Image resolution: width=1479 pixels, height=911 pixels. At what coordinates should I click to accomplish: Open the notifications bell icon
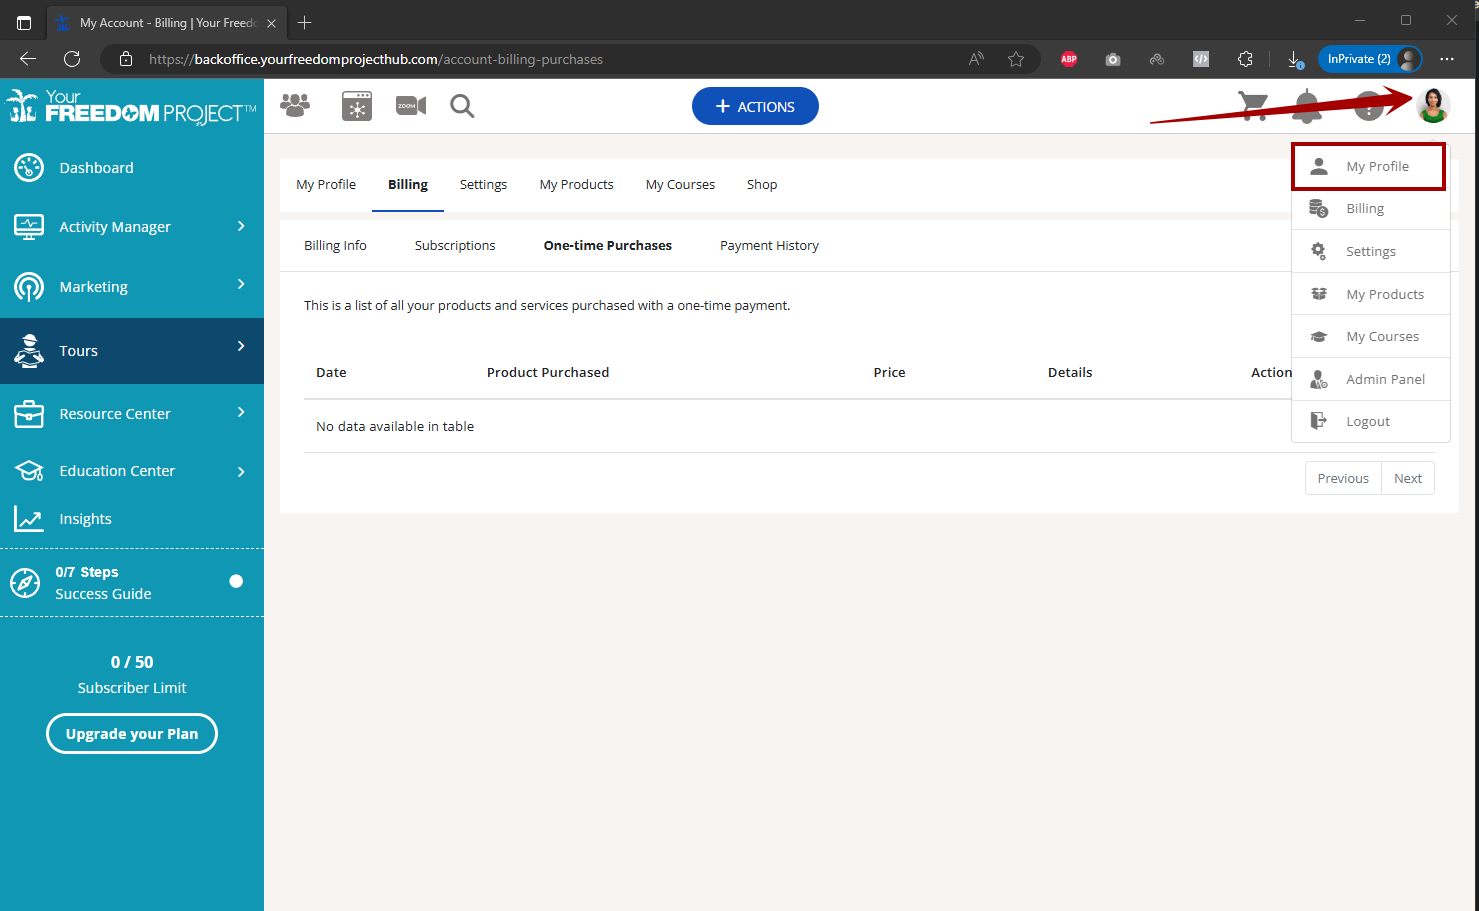coord(1307,106)
